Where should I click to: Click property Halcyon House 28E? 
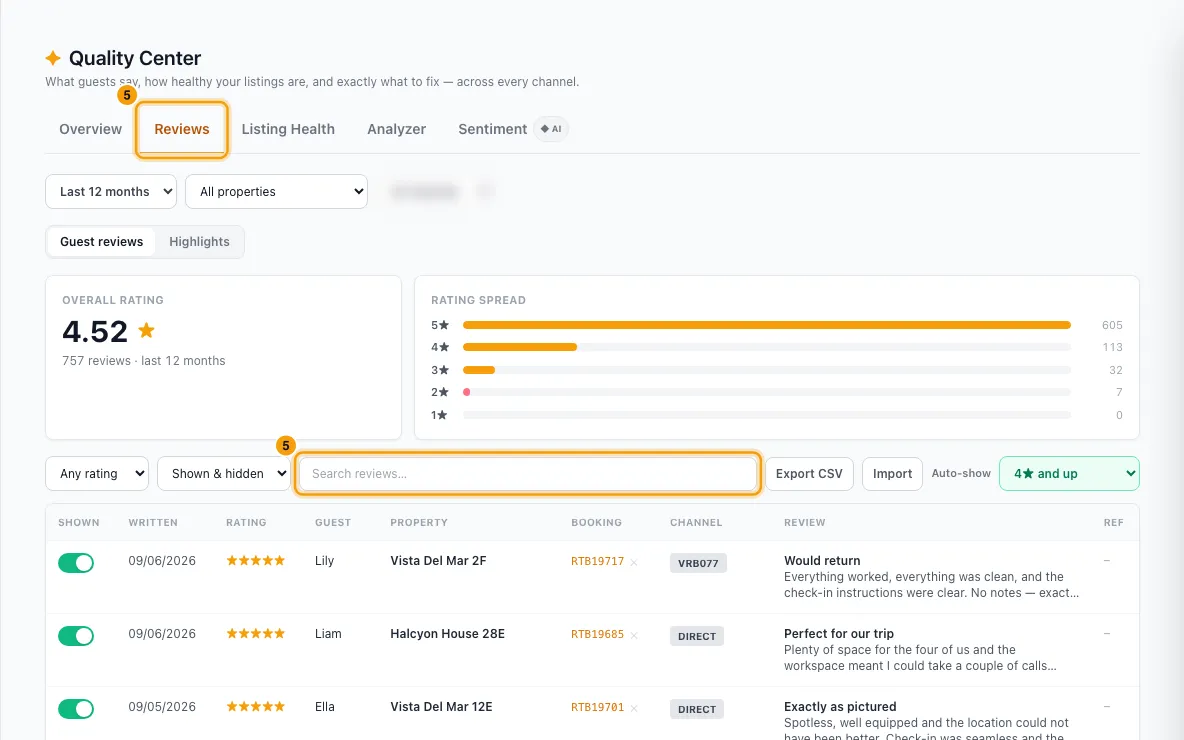click(x=447, y=634)
